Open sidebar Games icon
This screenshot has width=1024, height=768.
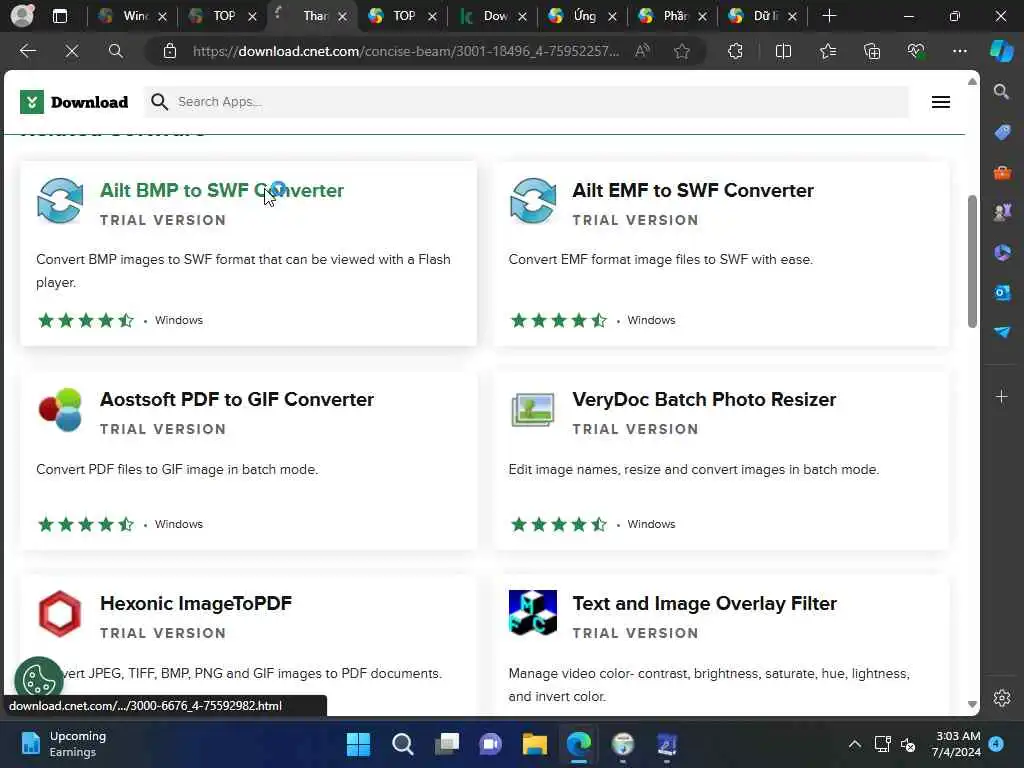coord(1002,212)
